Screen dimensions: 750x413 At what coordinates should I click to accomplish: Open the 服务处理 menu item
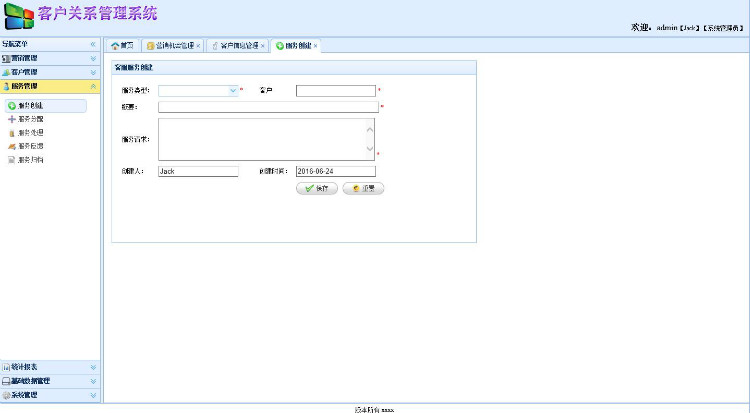click(x=26, y=133)
